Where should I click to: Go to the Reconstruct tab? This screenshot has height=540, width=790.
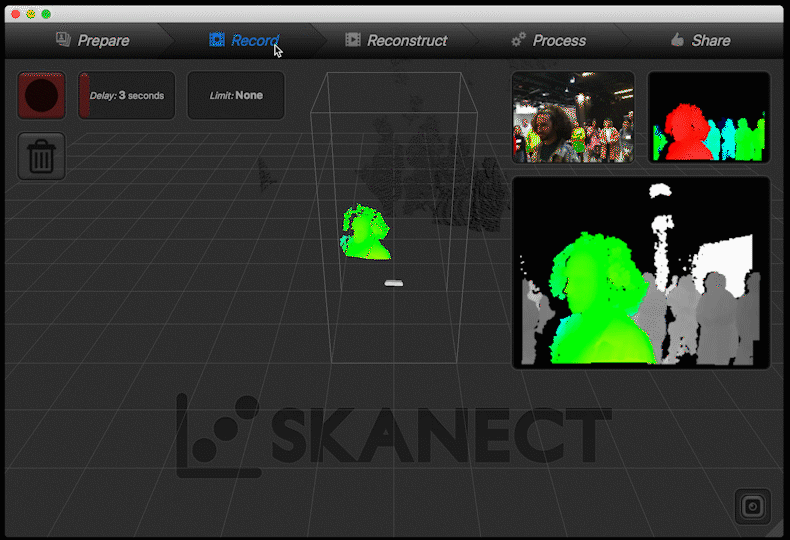tap(396, 40)
